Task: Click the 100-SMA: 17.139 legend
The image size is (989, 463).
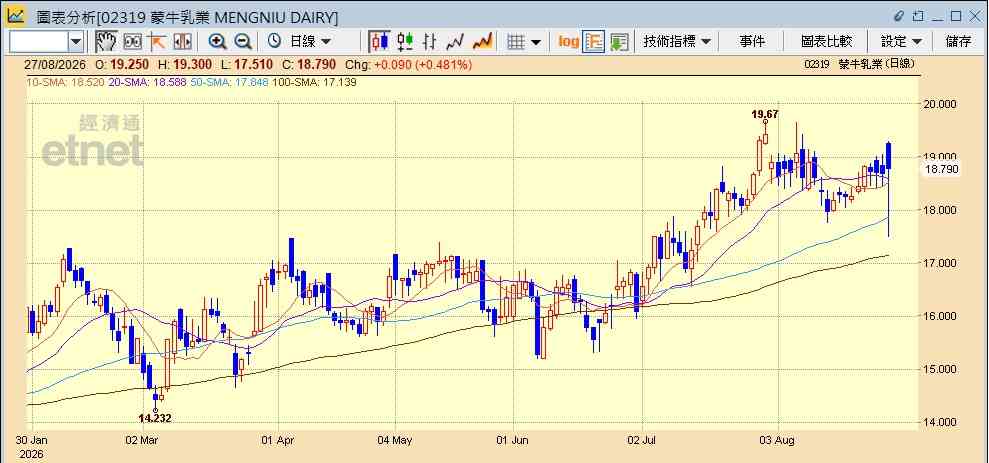Action: 313,82
